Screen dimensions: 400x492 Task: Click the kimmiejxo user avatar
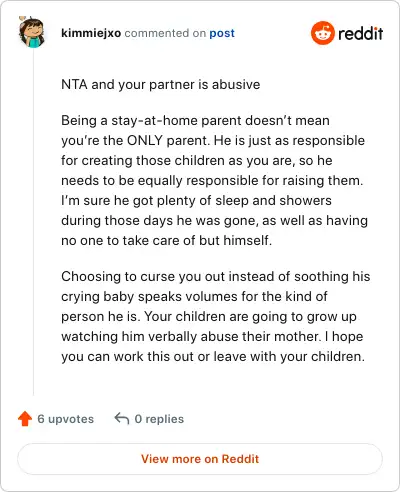(32, 32)
